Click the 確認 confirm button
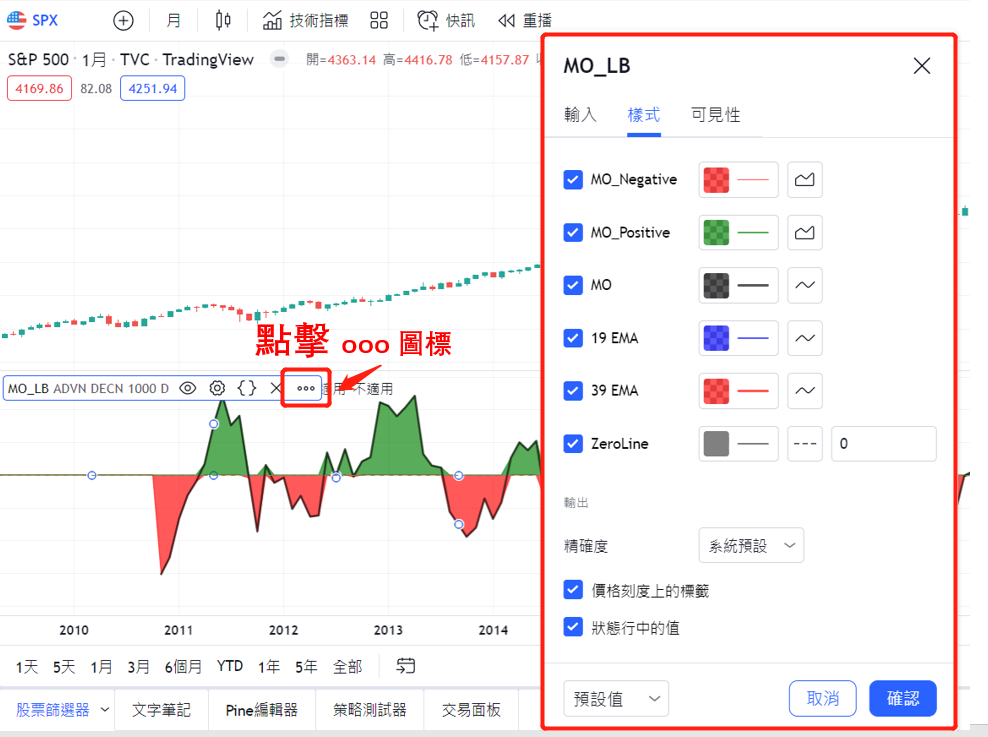Image resolution: width=988 pixels, height=737 pixels. 903,698
